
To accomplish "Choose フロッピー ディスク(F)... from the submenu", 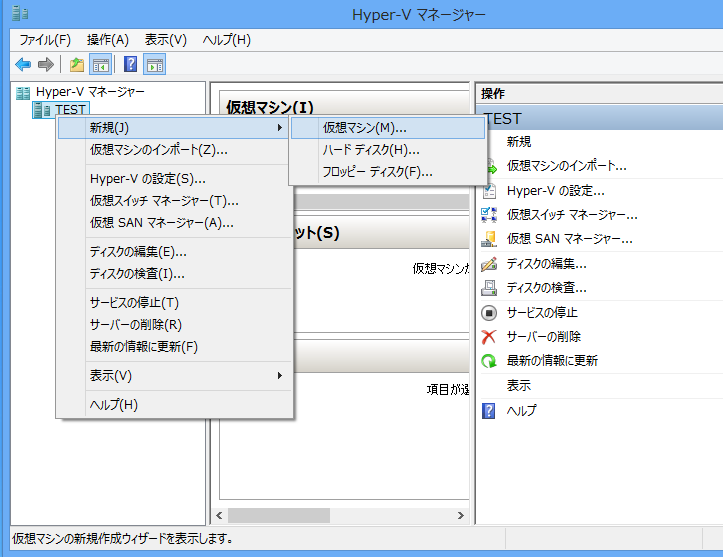I will (388, 172).
